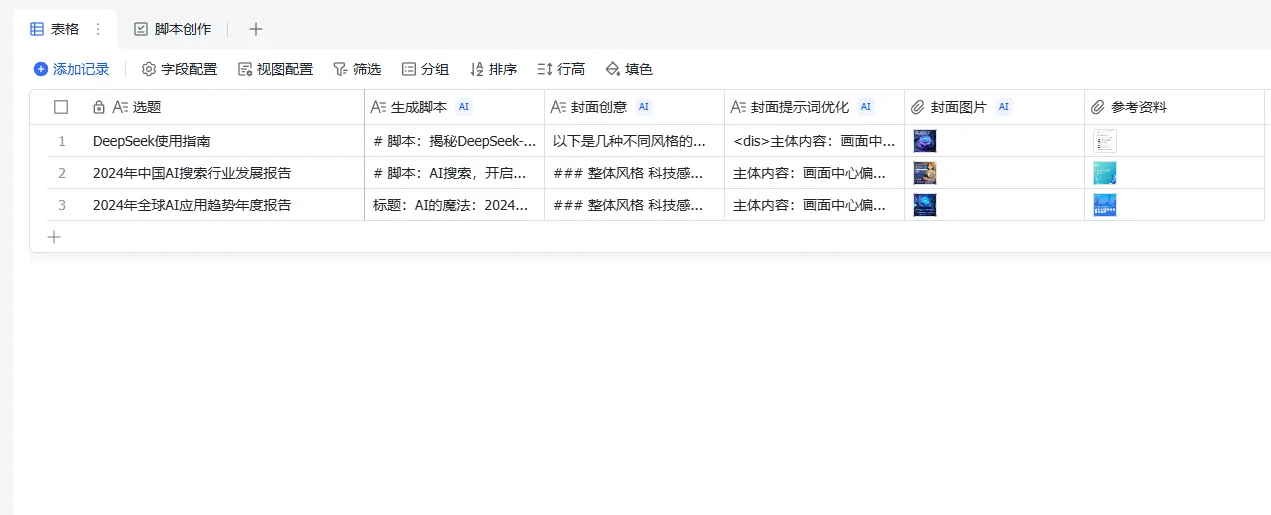The image size is (1271, 515).
Task: Click the 参考资料 column header
Action: [x=1175, y=107]
